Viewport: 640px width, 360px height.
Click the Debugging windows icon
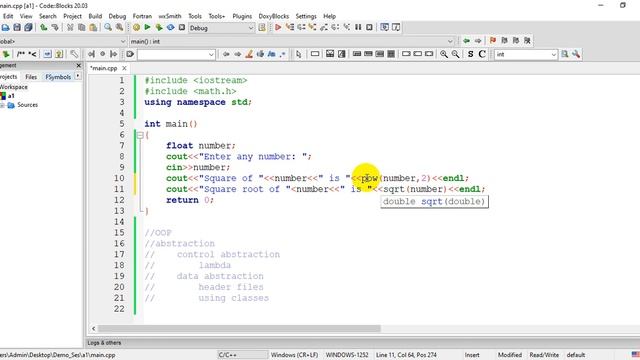pyautogui.click(x=384, y=27)
